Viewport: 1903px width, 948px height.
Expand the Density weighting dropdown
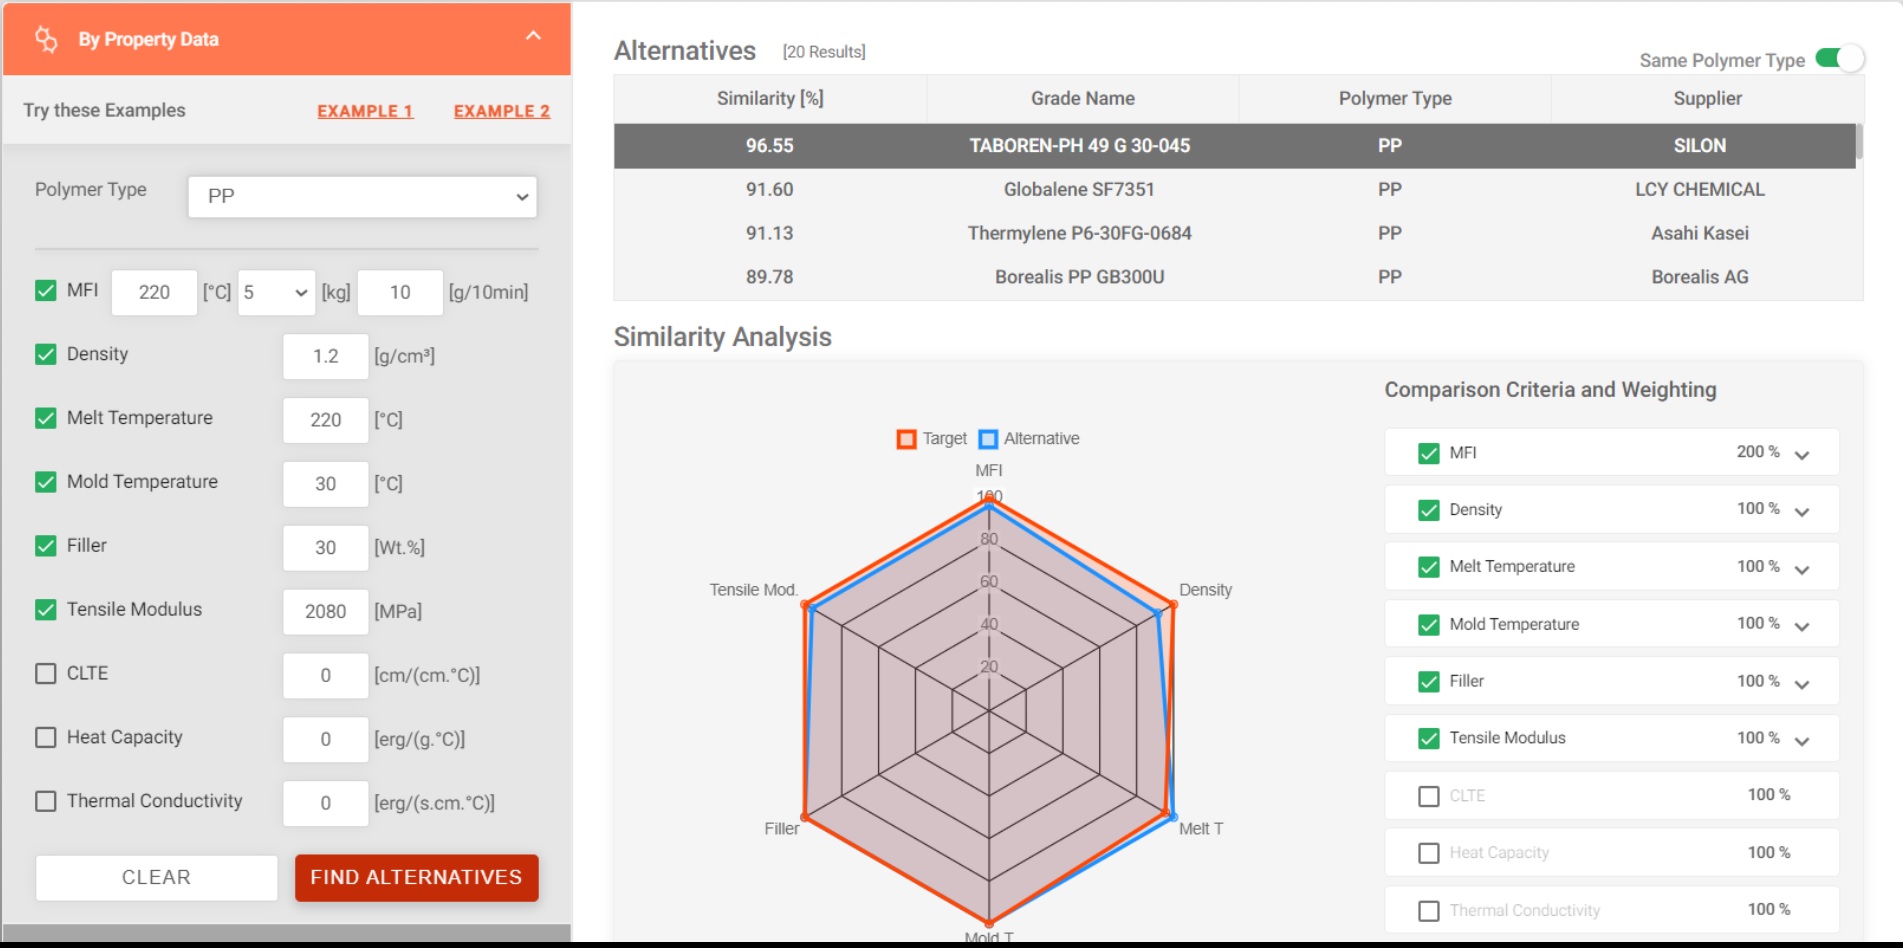1802,510
